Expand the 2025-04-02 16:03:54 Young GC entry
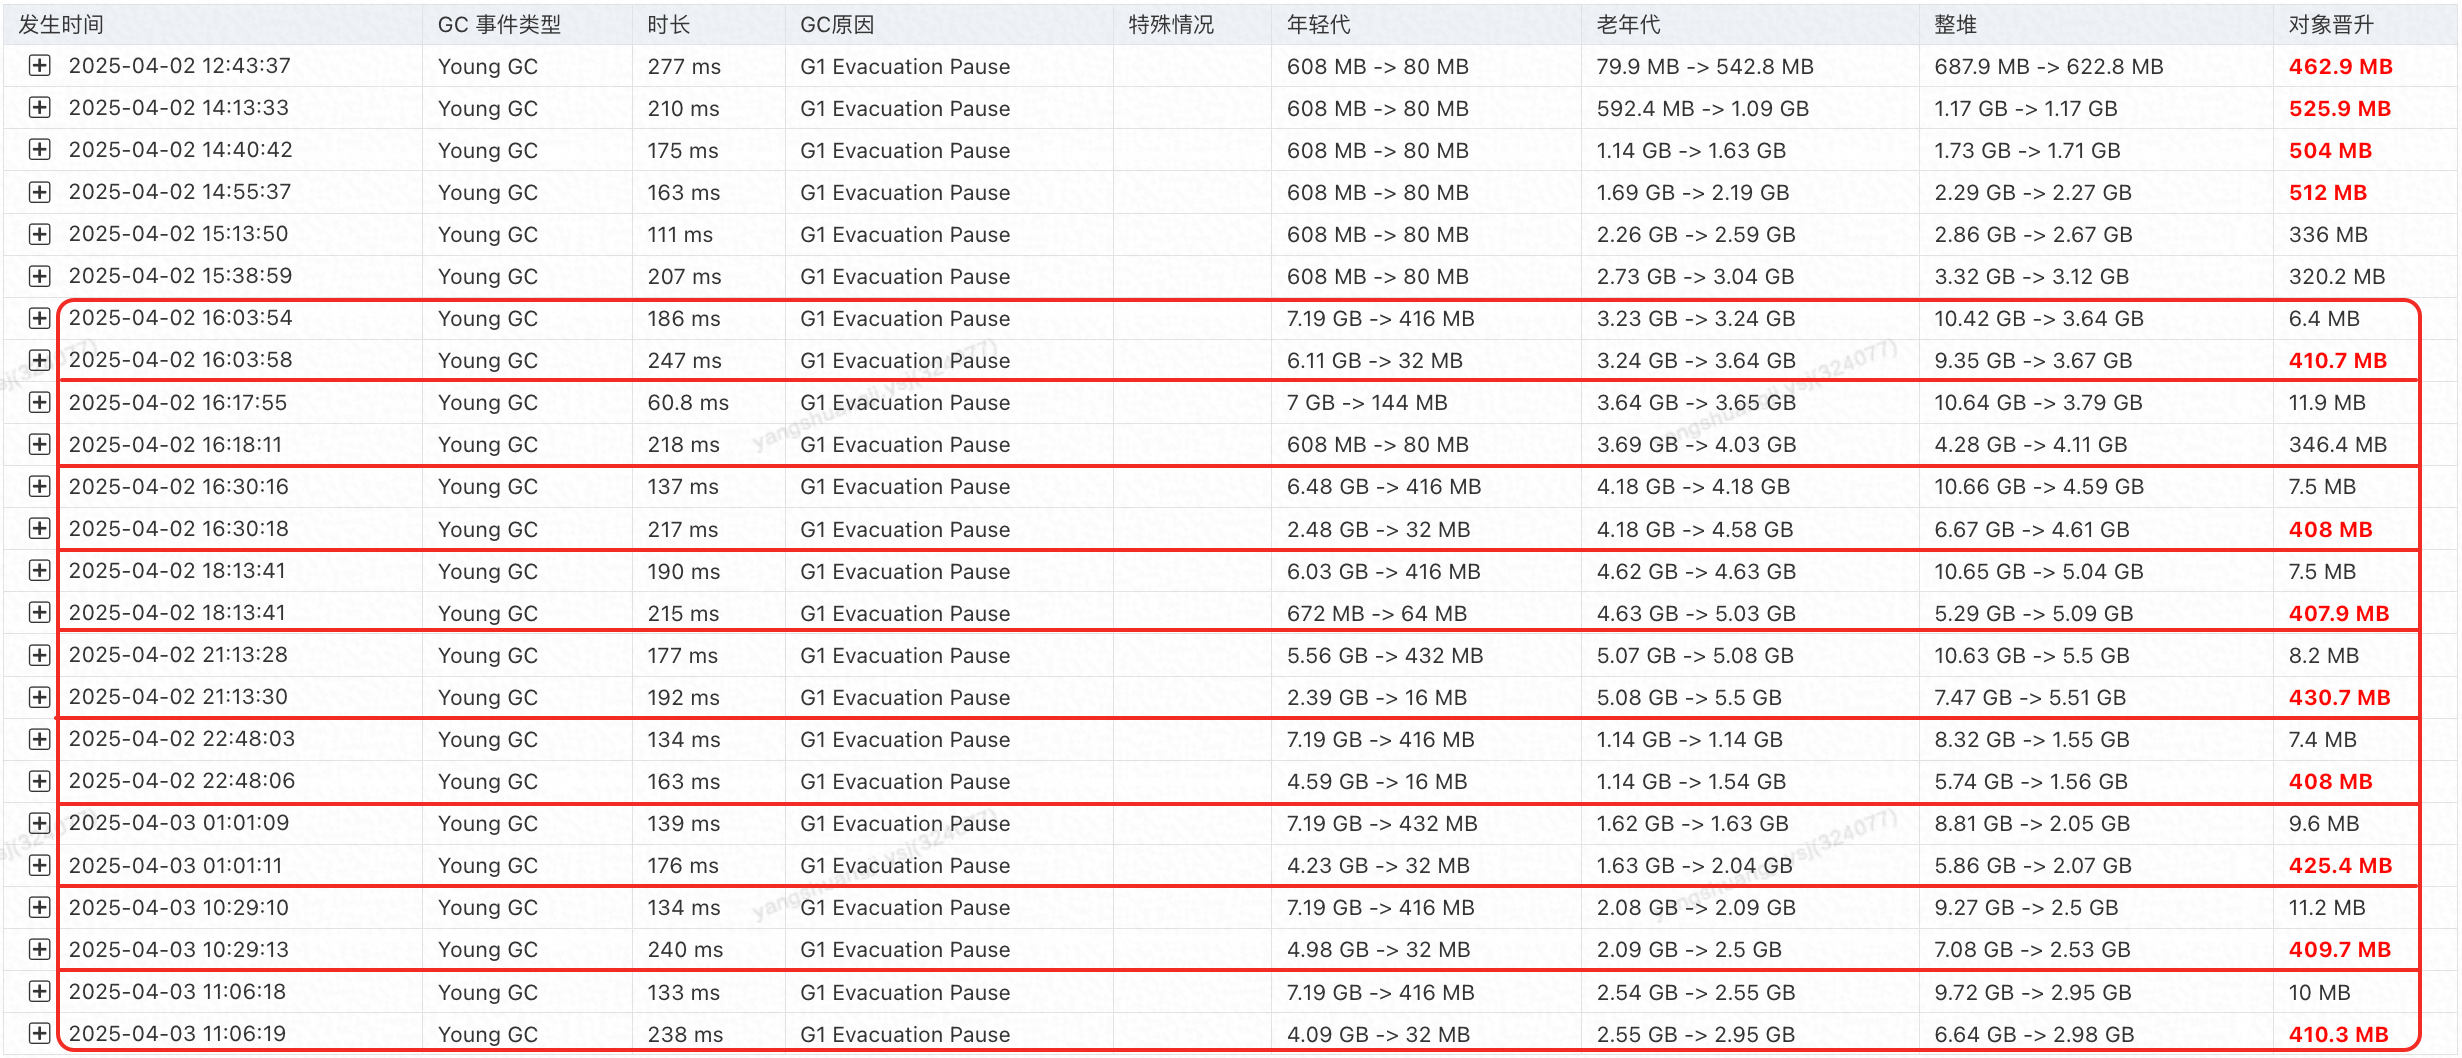The width and height of the screenshot is (2462, 1058). pyautogui.click(x=39, y=318)
